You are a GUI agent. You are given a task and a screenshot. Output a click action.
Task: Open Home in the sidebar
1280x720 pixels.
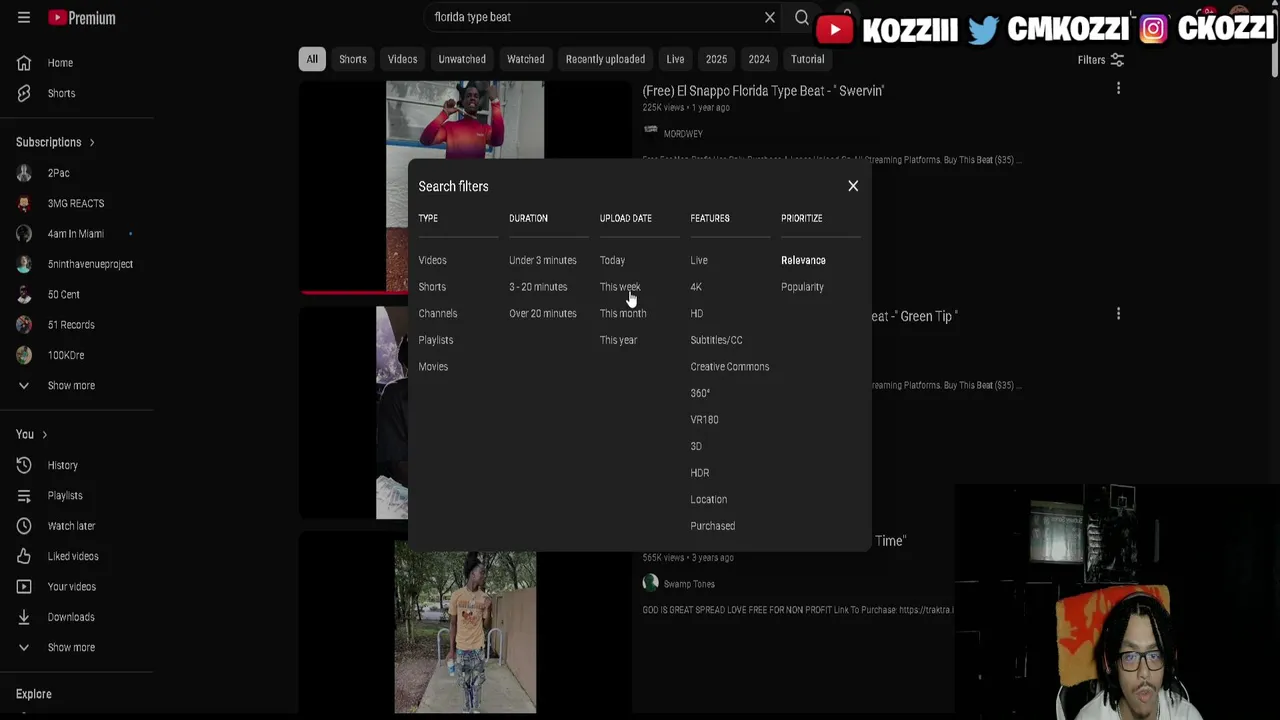tap(60, 63)
